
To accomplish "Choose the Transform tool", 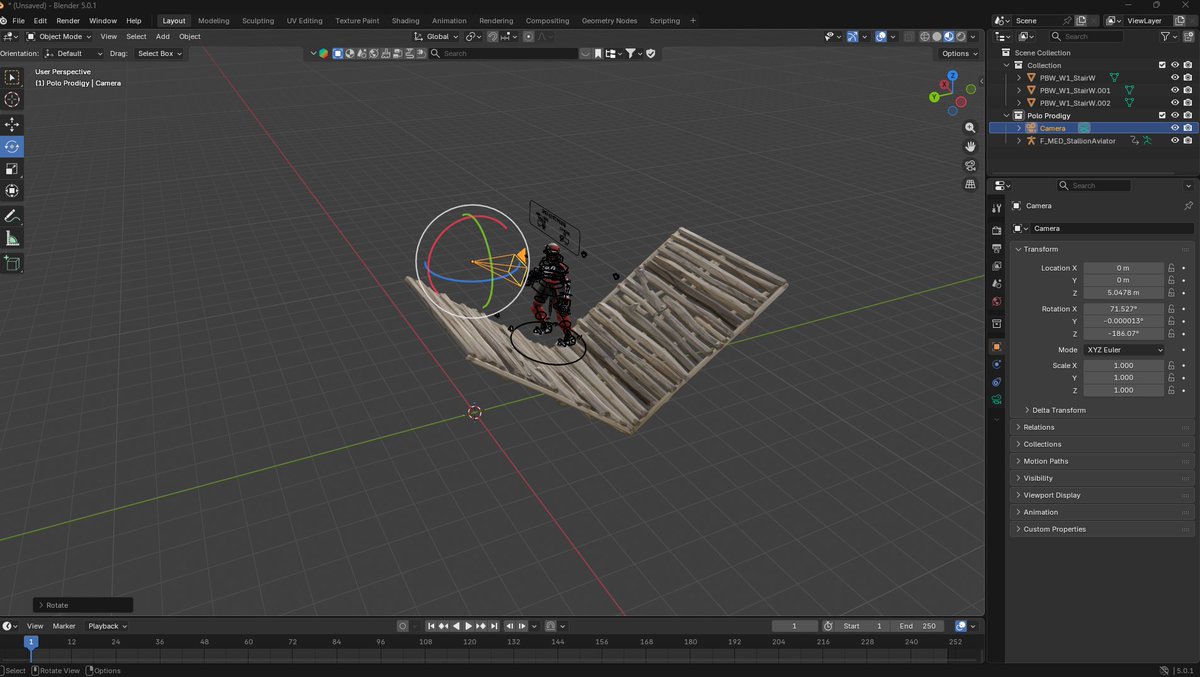I will click(12, 190).
